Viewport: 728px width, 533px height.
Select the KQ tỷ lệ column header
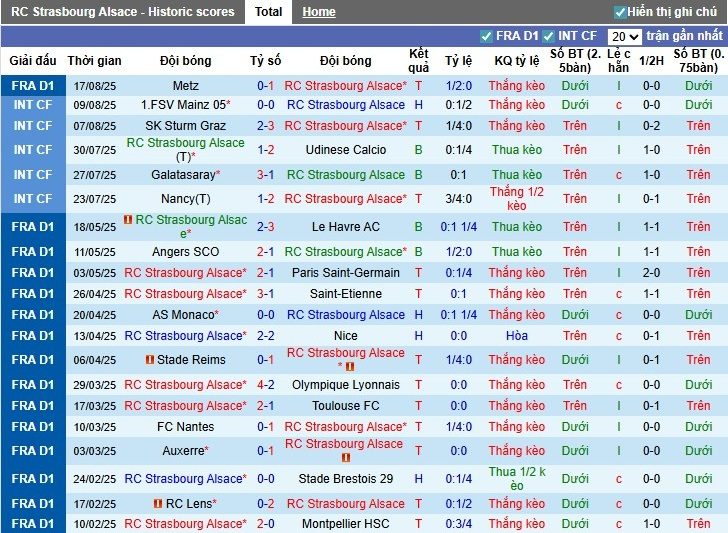click(x=517, y=61)
